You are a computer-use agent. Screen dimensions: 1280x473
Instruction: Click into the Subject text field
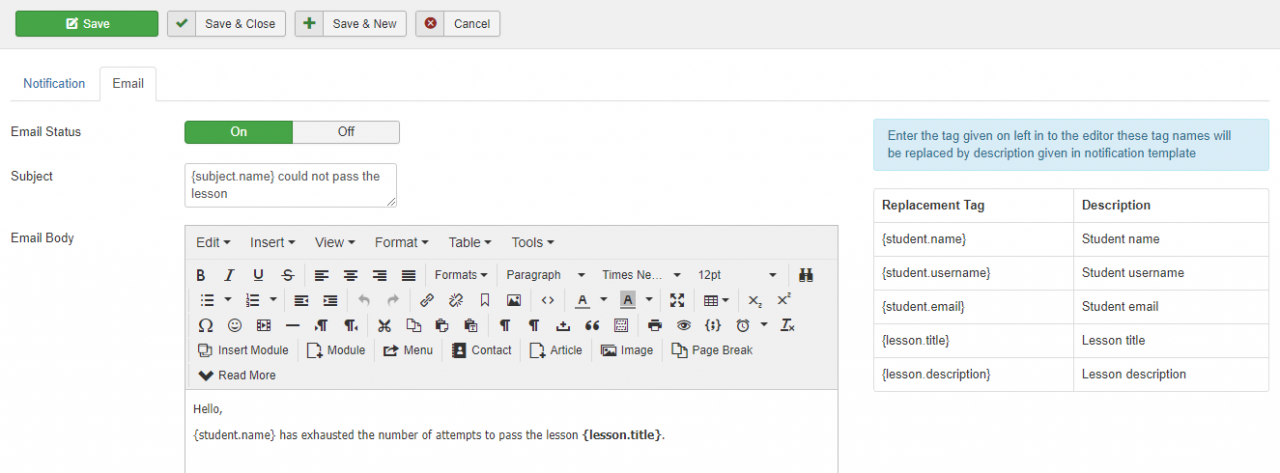click(290, 185)
